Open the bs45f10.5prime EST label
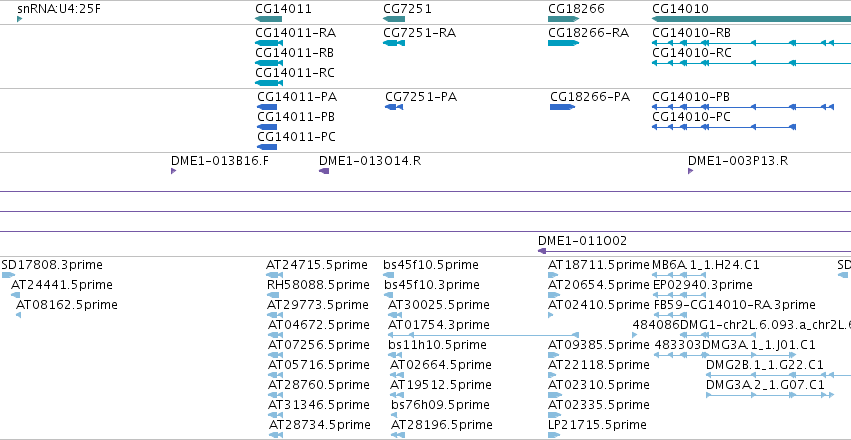 431,265
